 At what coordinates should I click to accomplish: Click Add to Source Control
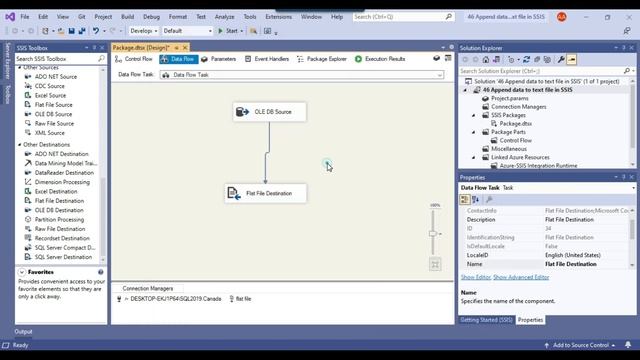pos(580,345)
